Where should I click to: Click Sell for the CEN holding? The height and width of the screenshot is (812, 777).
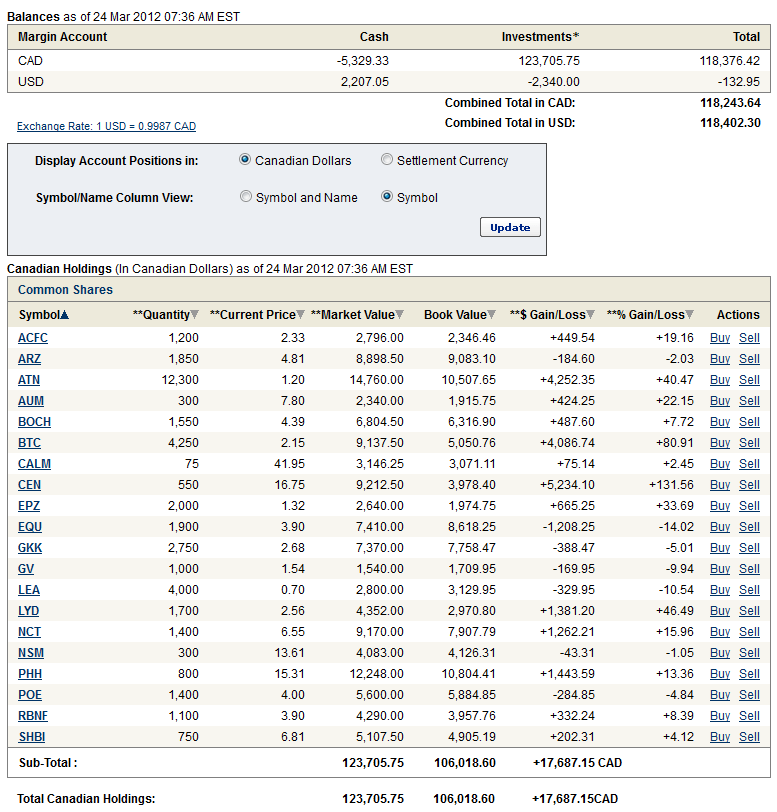[x=749, y=485]
